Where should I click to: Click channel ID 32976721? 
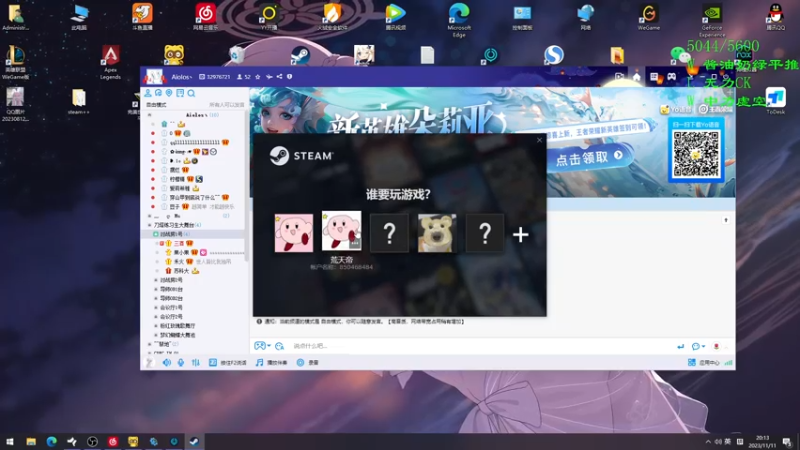(x=215, y=77)
